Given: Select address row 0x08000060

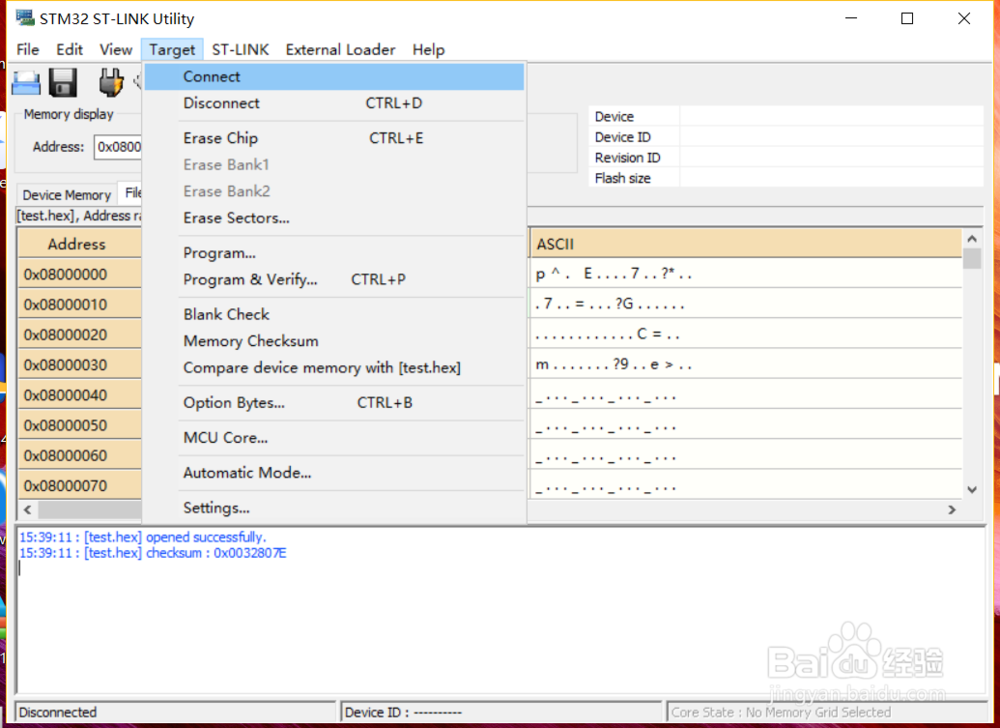Looking at the screenshot, I should tap(79, 455).
